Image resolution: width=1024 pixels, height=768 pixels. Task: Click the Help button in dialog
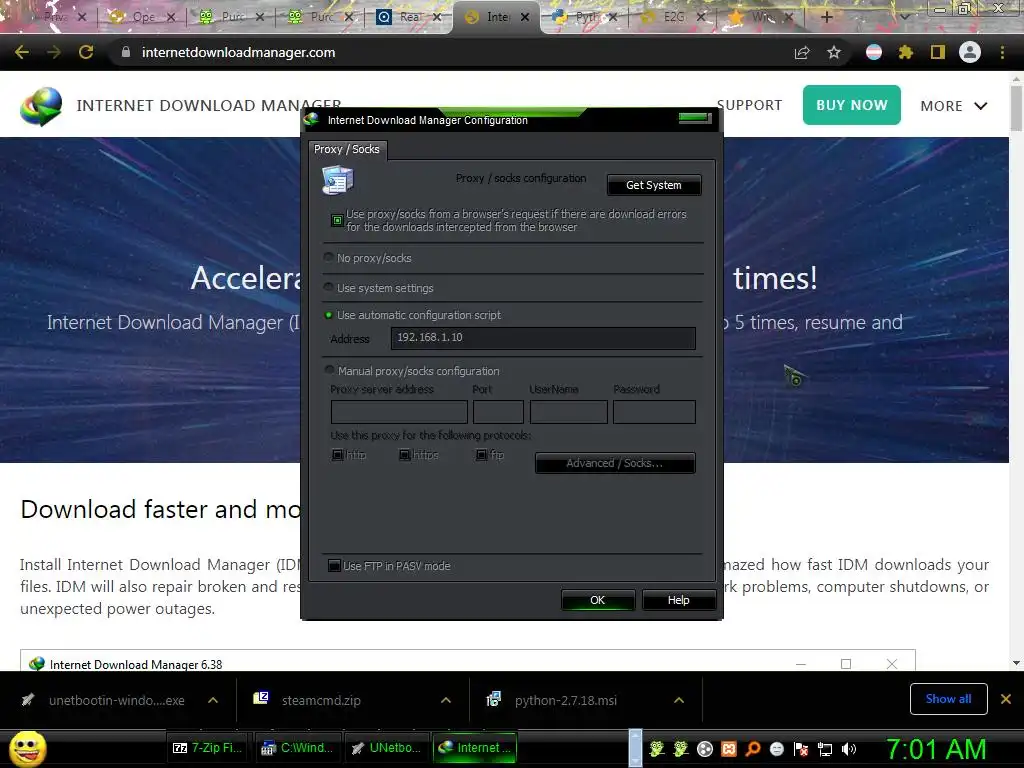pos(679,600)
